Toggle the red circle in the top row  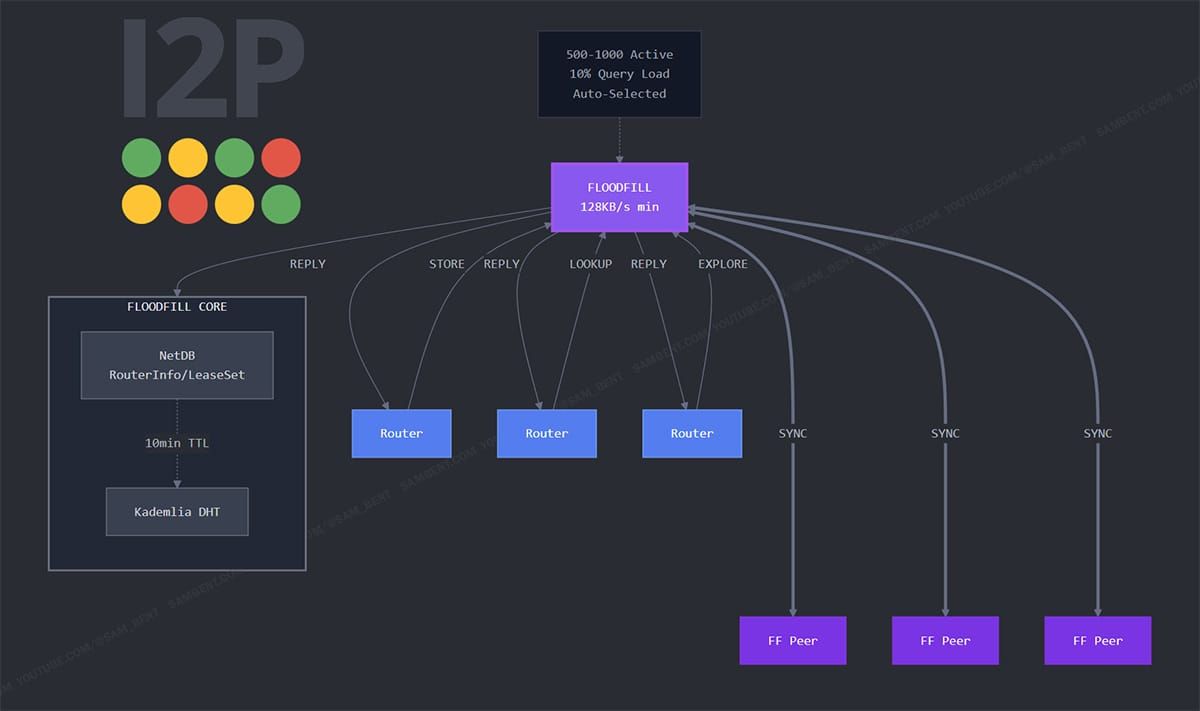tap(281, 157)
